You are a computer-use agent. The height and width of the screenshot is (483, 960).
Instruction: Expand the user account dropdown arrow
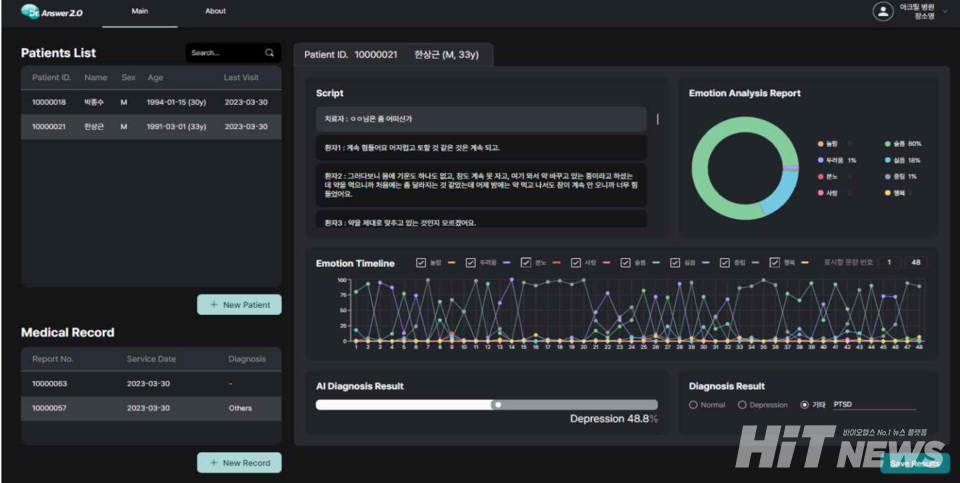click(945, 12)
